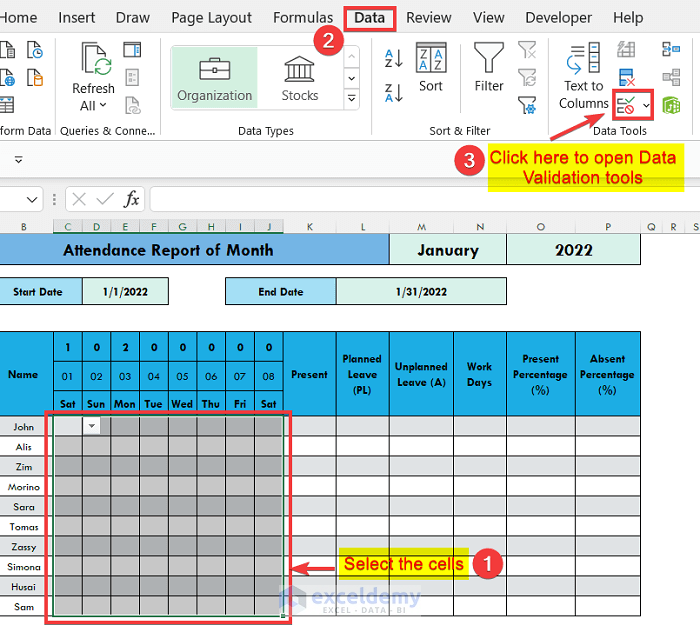Expand the full Data Types gallery
This screenshot has width=700, height=632.
tap(352, 98)
